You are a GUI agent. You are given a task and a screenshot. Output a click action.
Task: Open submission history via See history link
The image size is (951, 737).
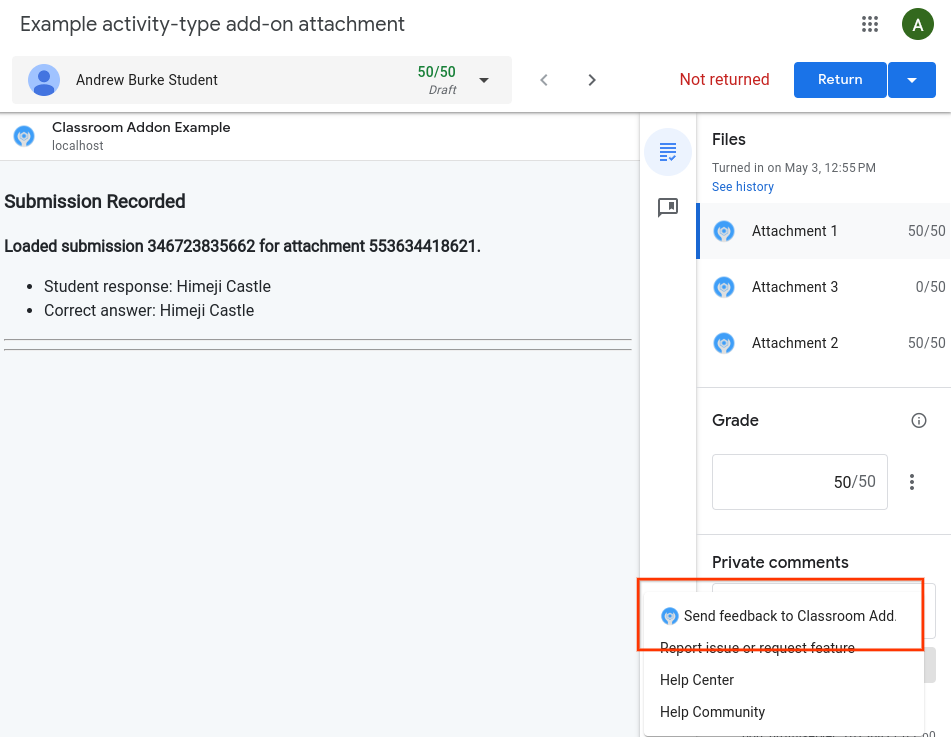(x=743, y=186)
